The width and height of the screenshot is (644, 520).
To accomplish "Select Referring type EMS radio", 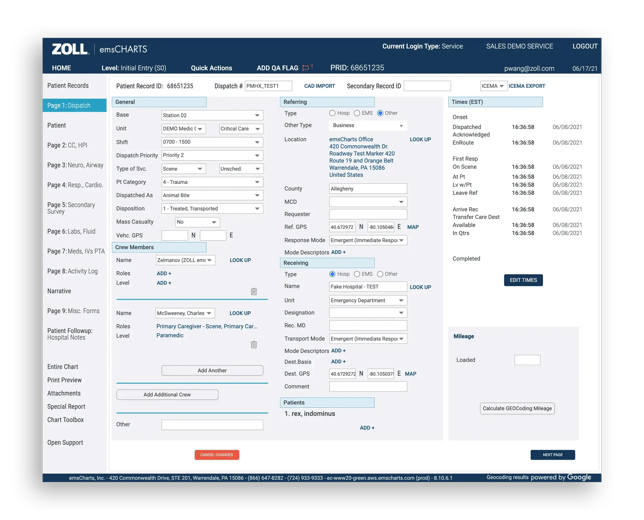I will (357, 113).
